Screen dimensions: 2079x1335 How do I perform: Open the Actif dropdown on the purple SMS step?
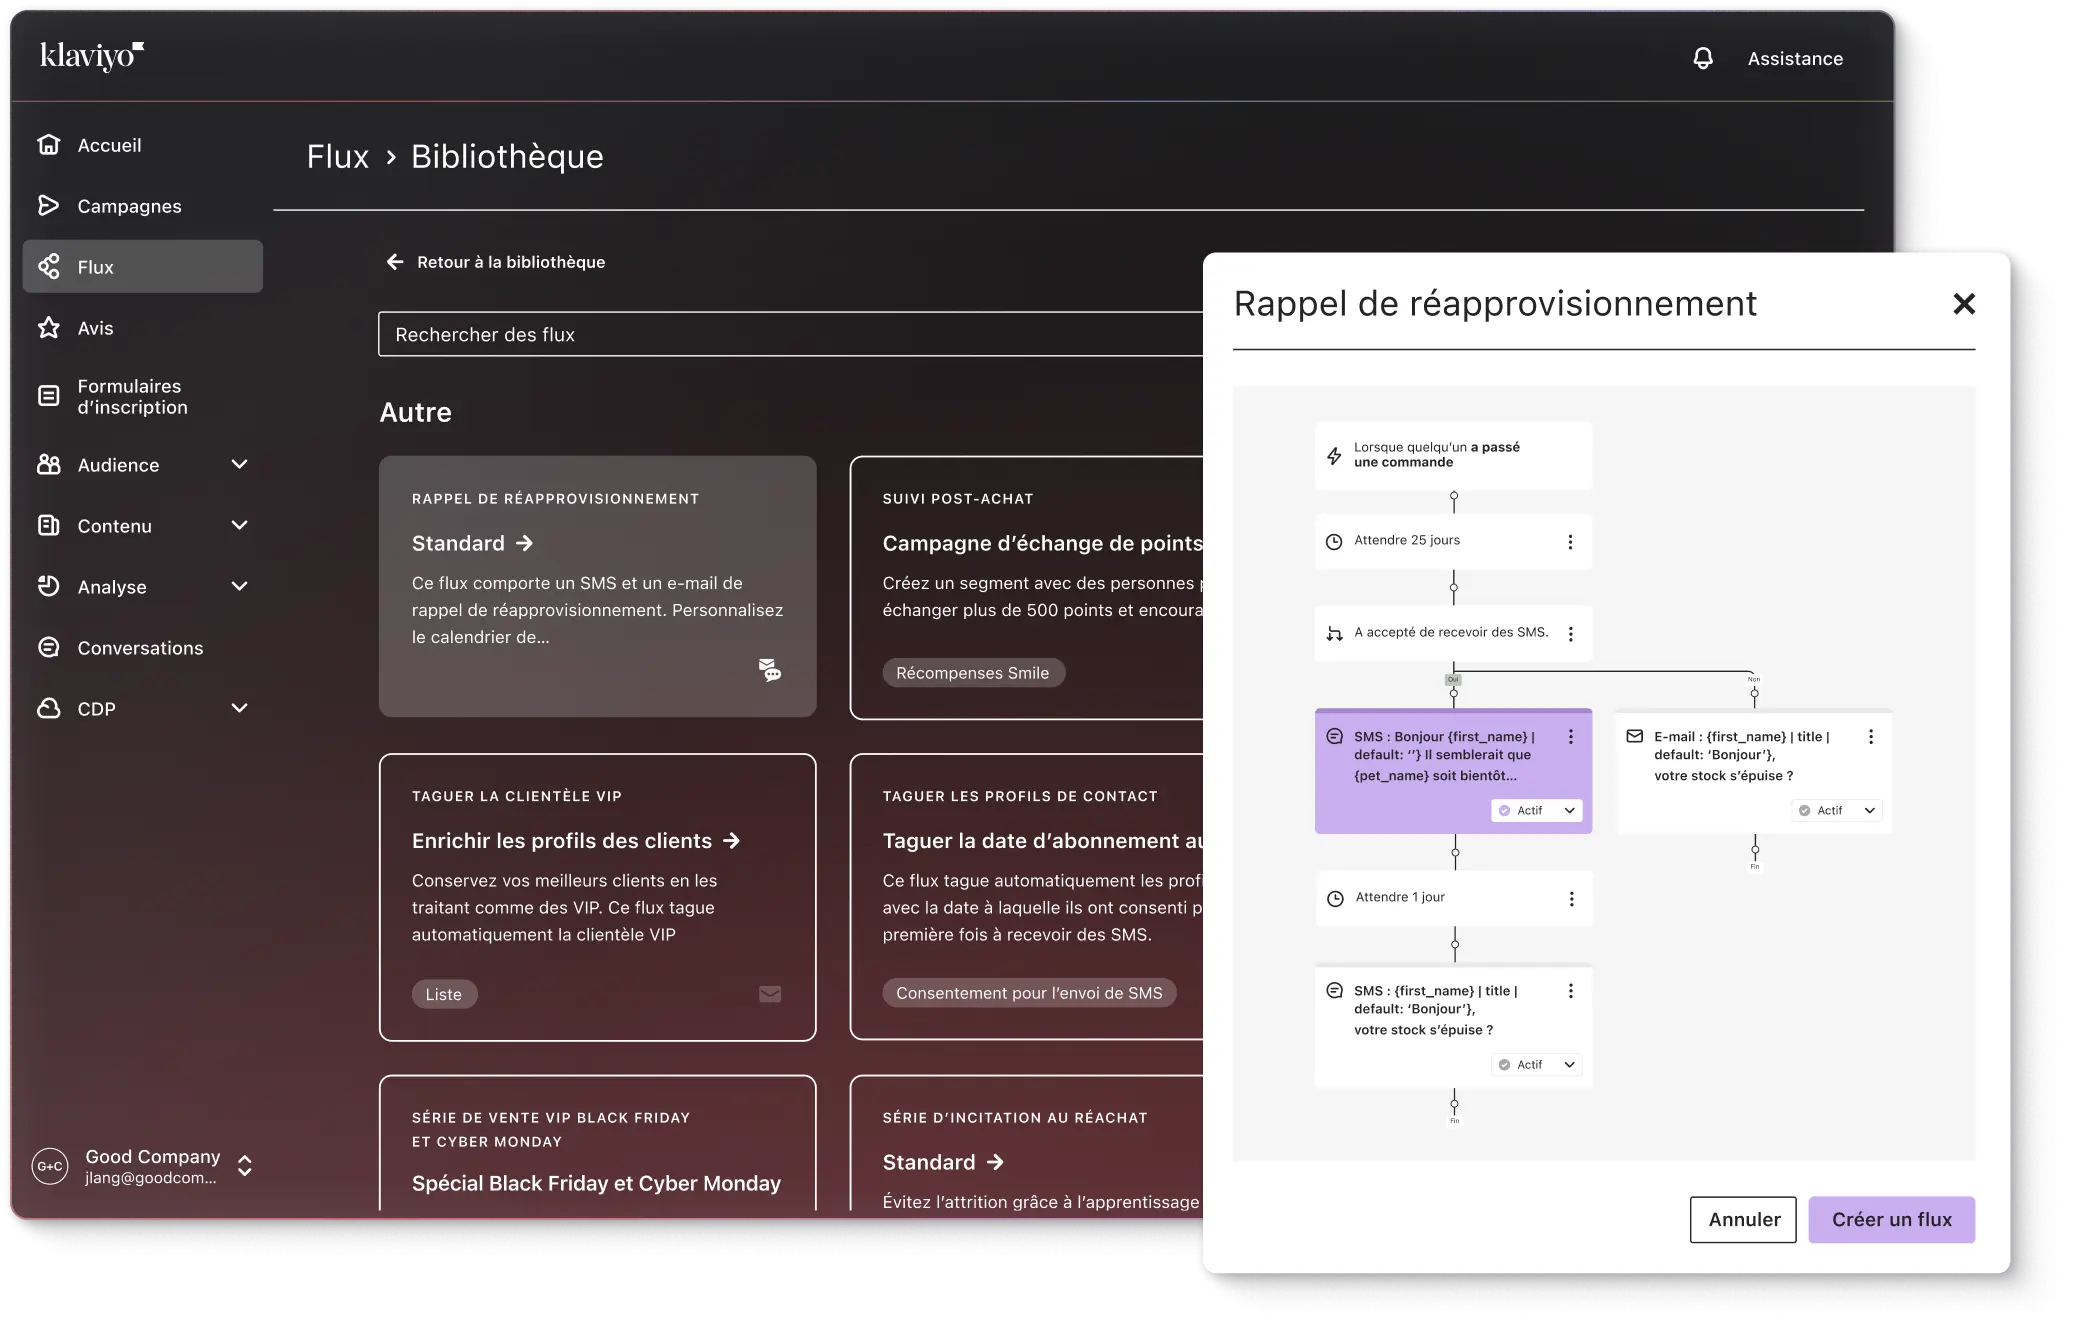point(1537,811)
